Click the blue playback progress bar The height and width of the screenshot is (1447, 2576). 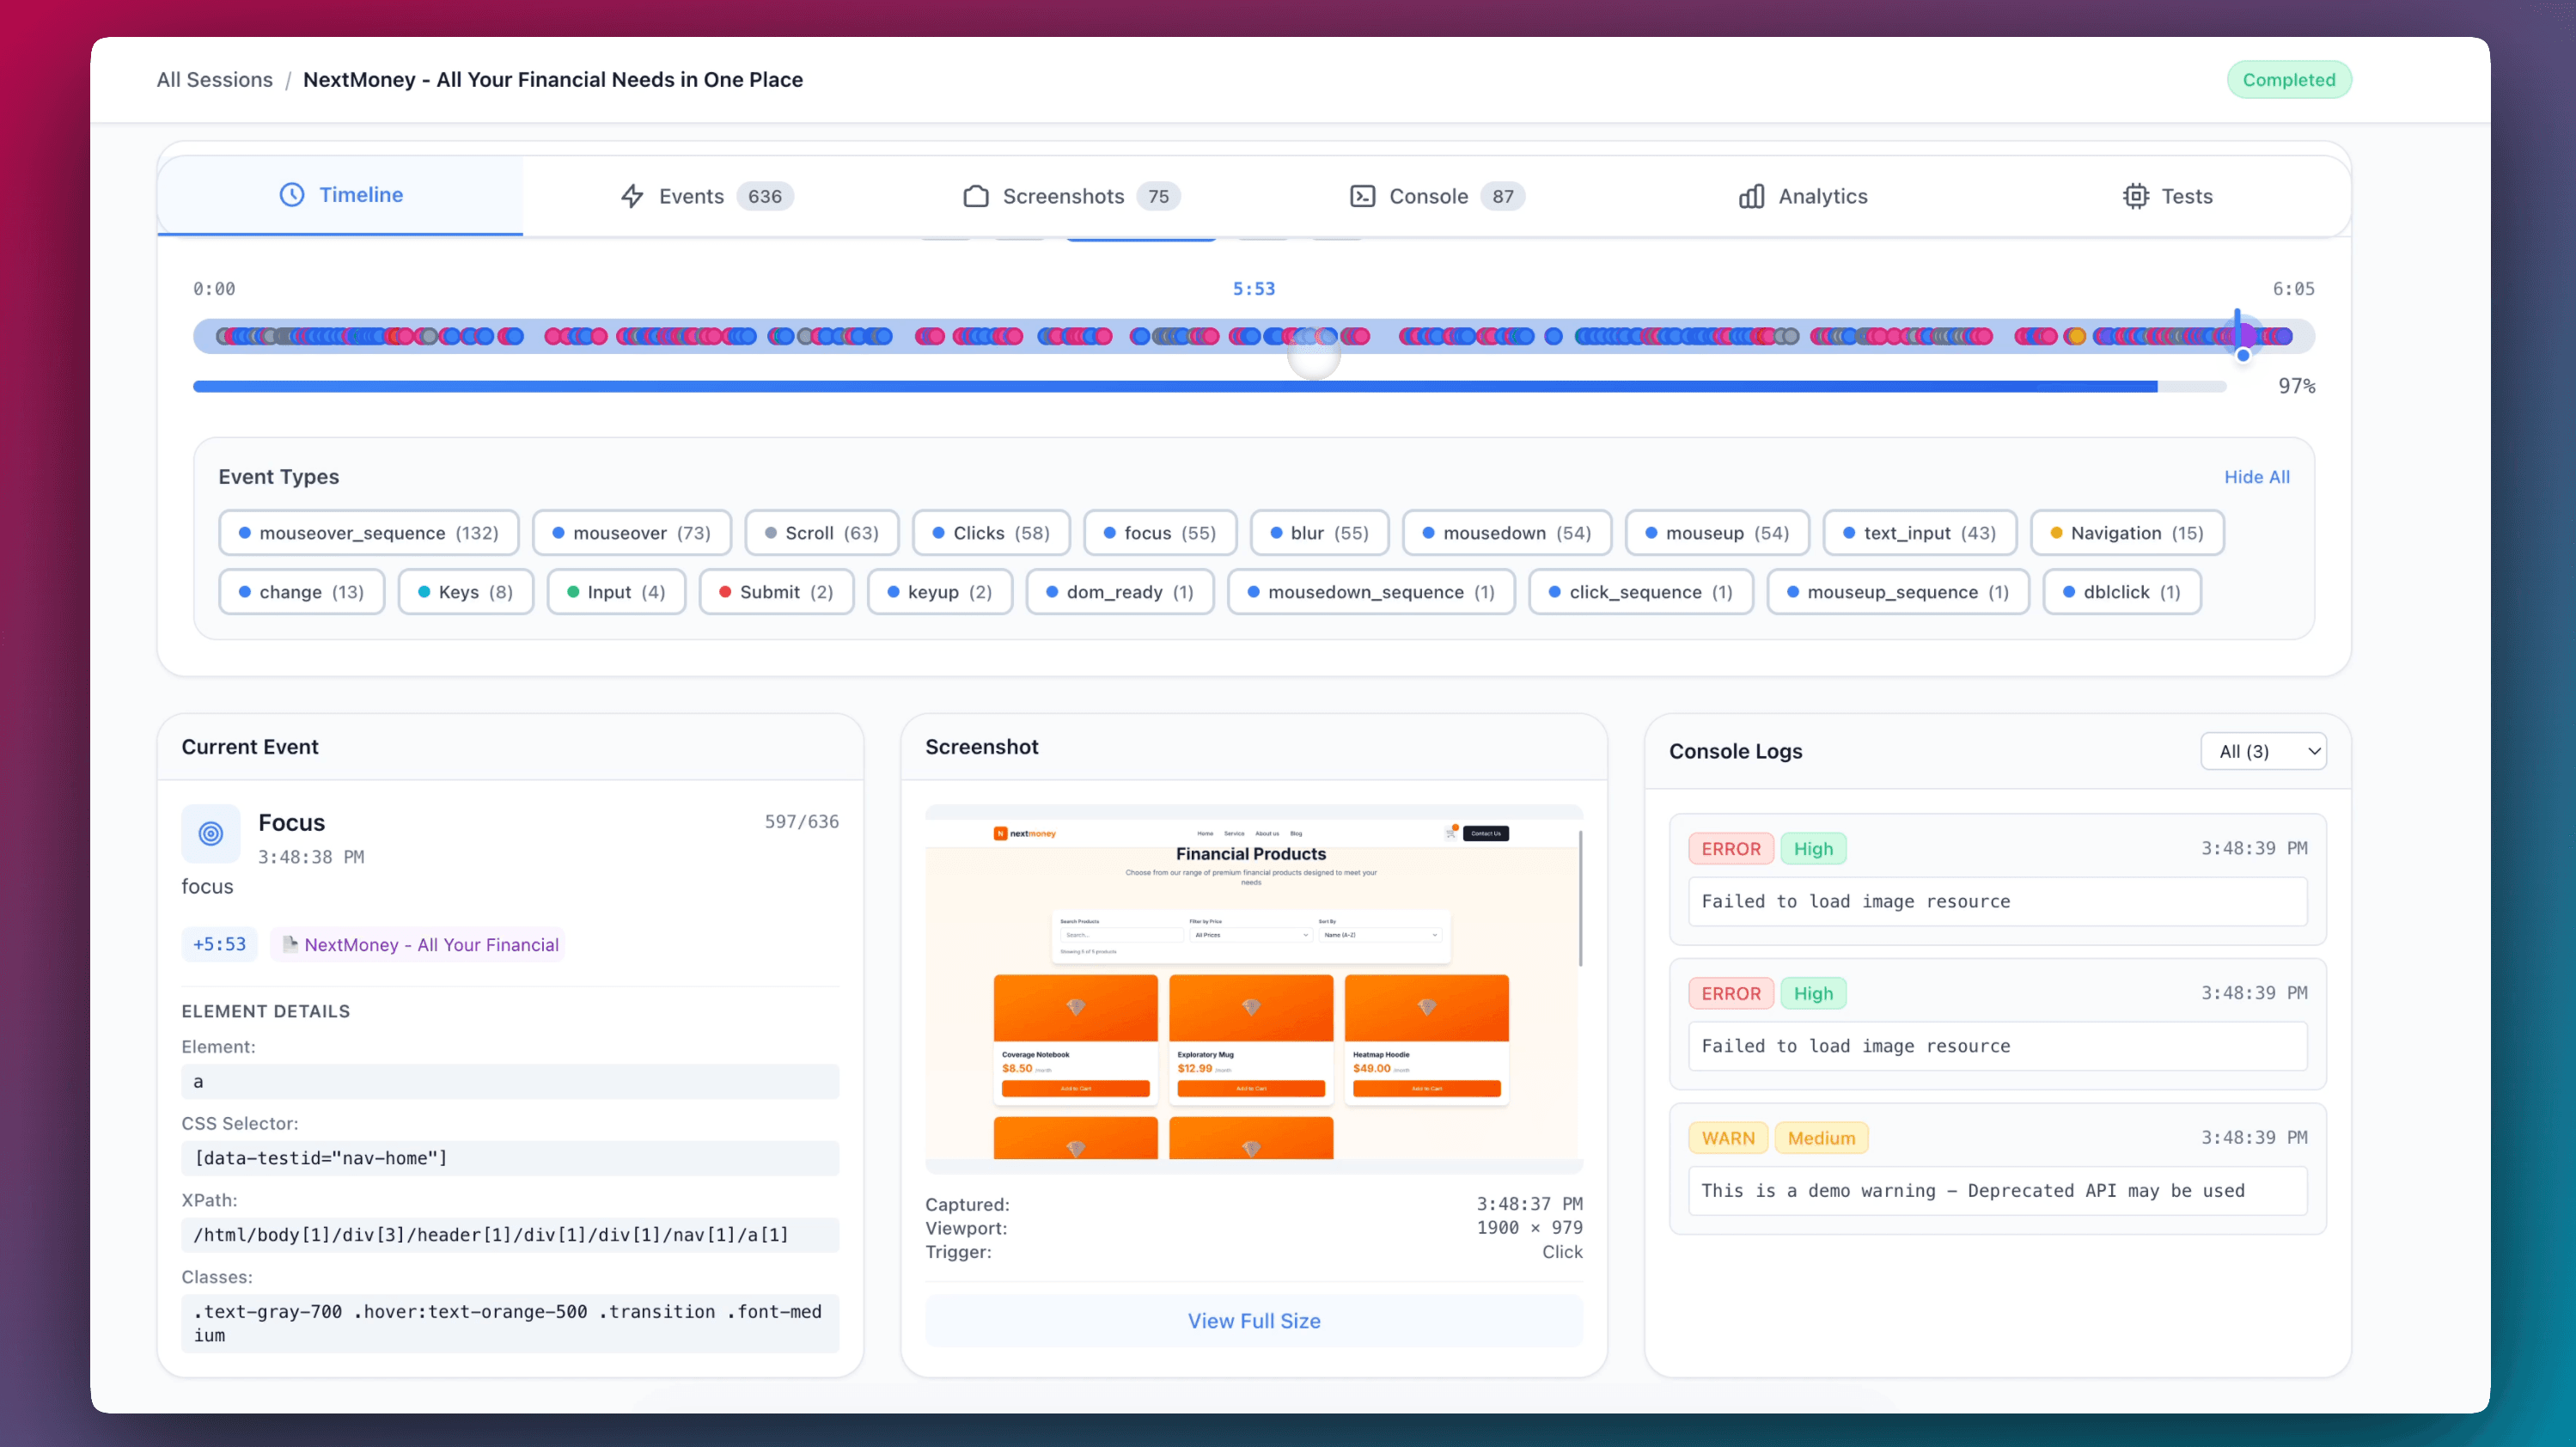pos(1174,386)
